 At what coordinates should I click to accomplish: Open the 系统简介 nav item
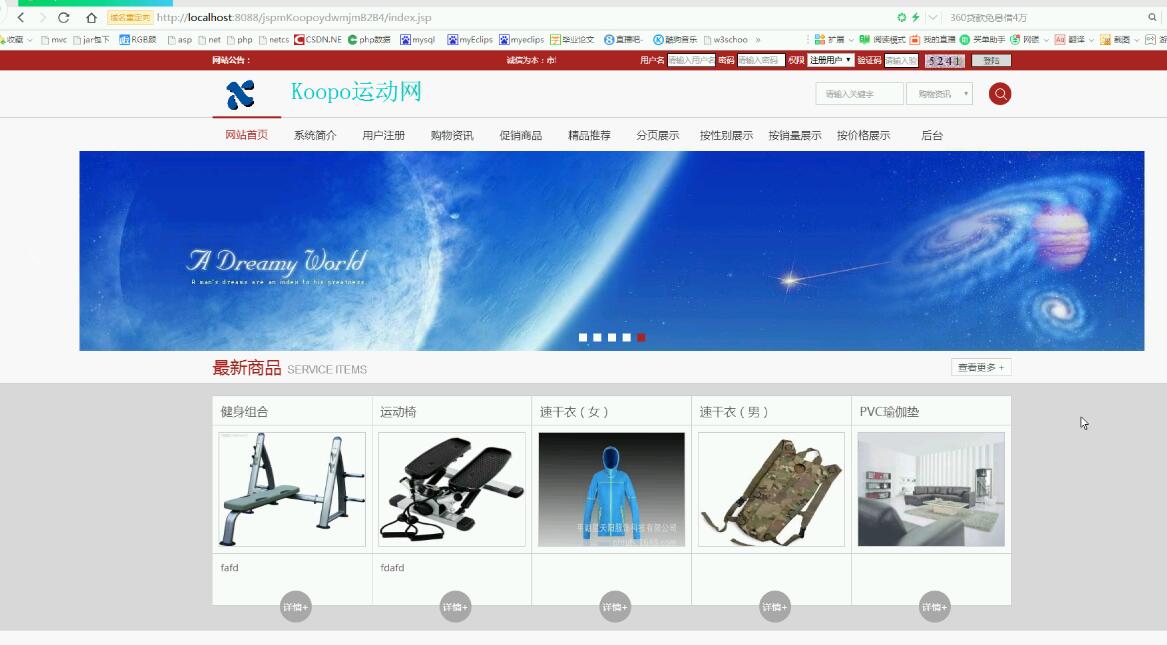(315, 135)
